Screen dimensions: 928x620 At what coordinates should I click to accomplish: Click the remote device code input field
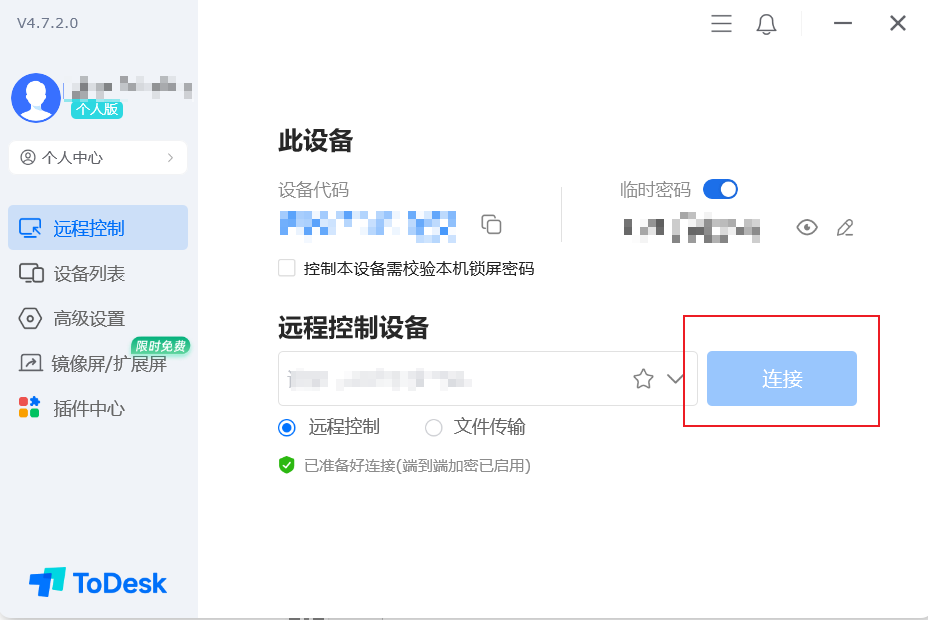pos(450,379)
